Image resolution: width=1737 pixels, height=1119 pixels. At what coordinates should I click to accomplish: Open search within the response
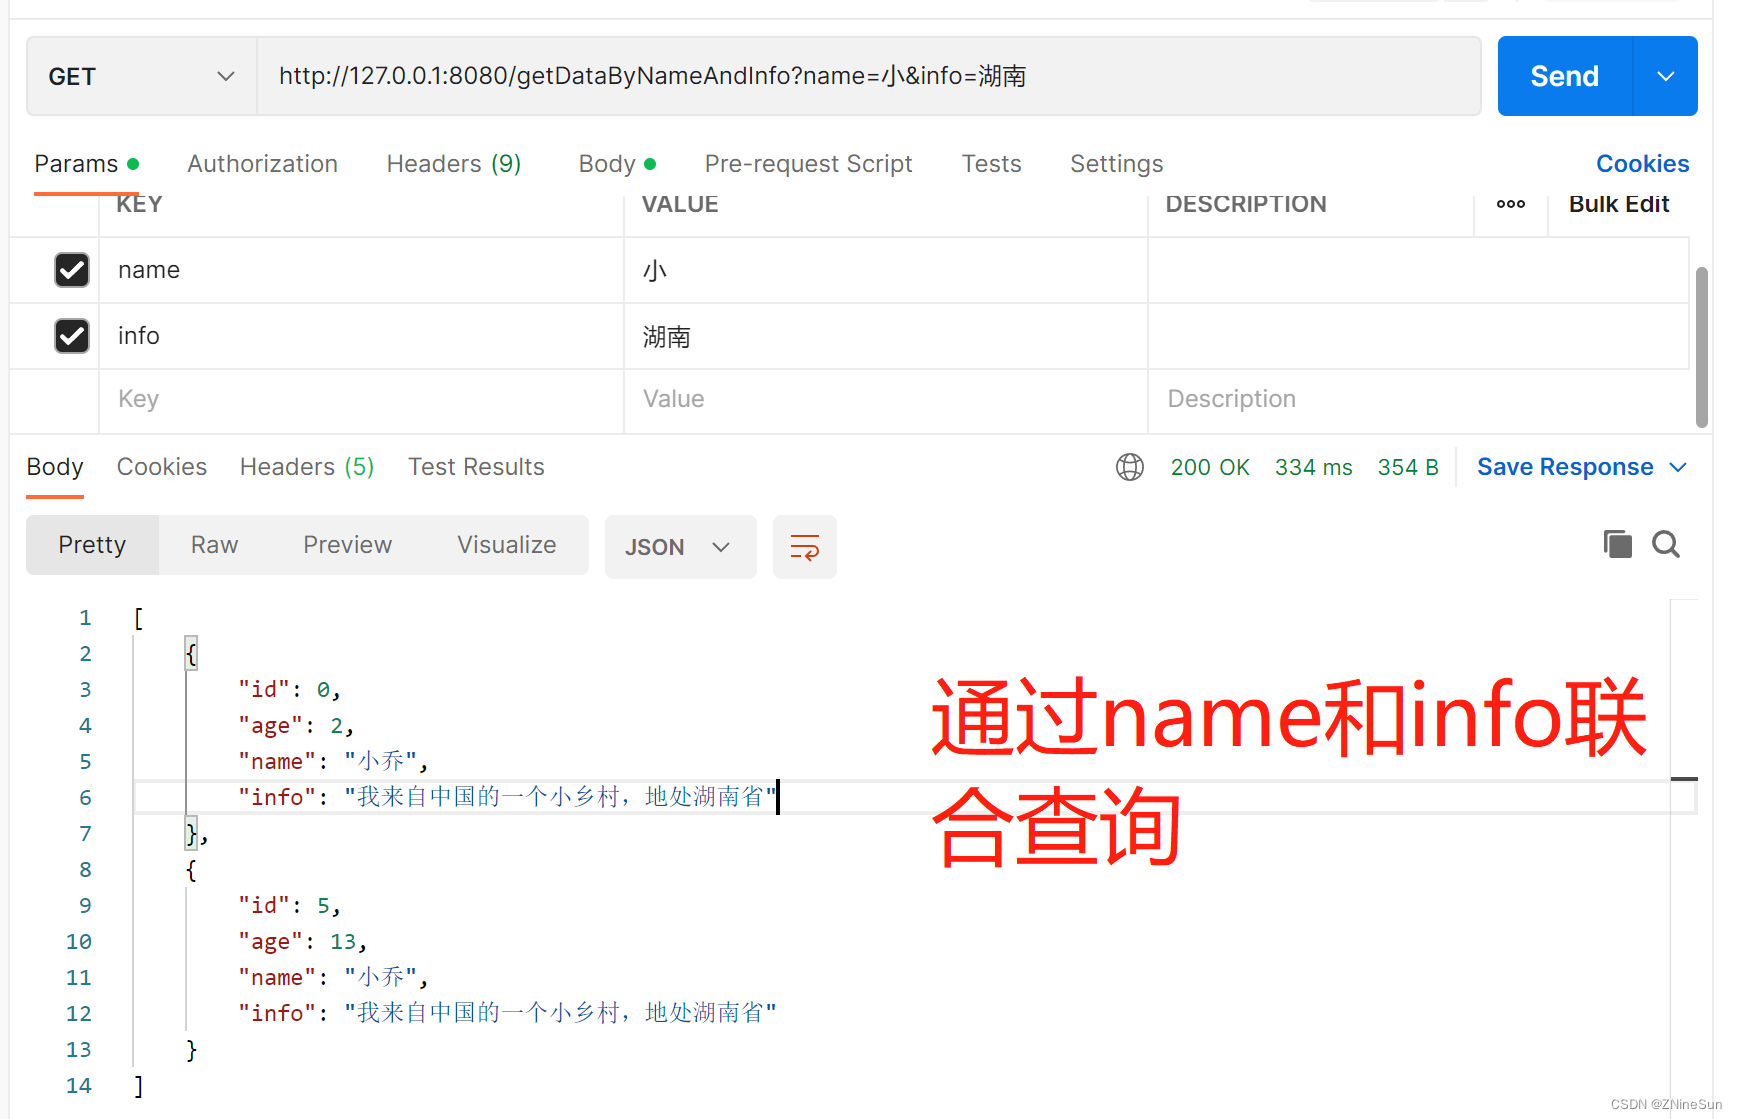[x=1665, y=544]
